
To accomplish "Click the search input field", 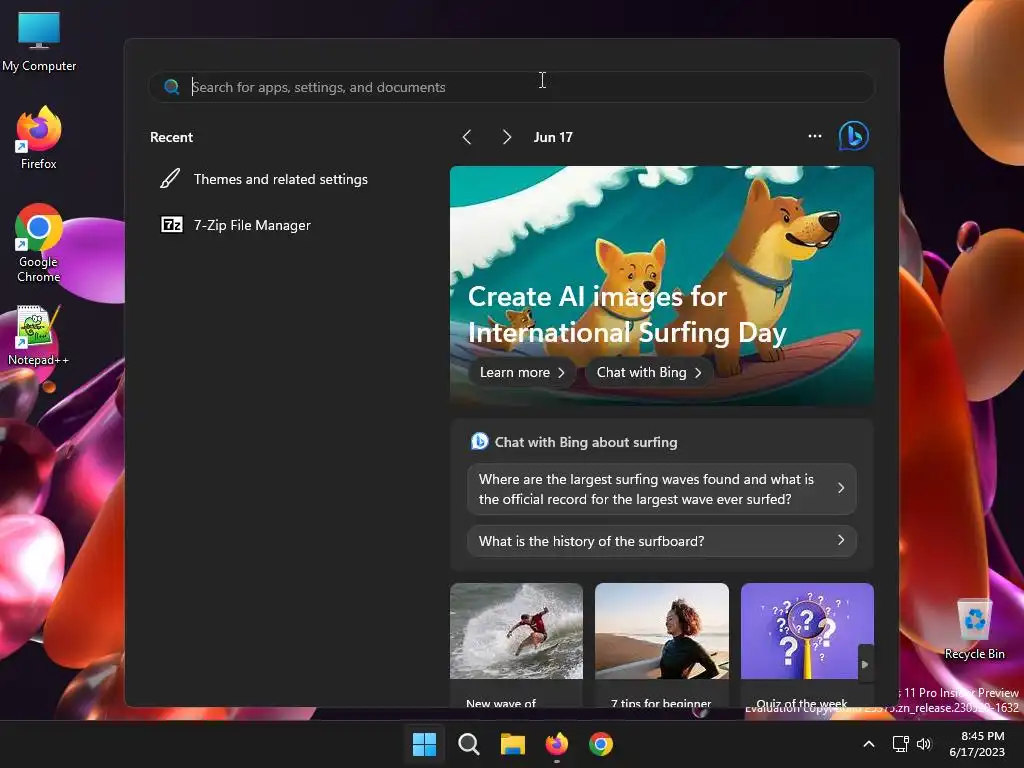I will point(512,87).
